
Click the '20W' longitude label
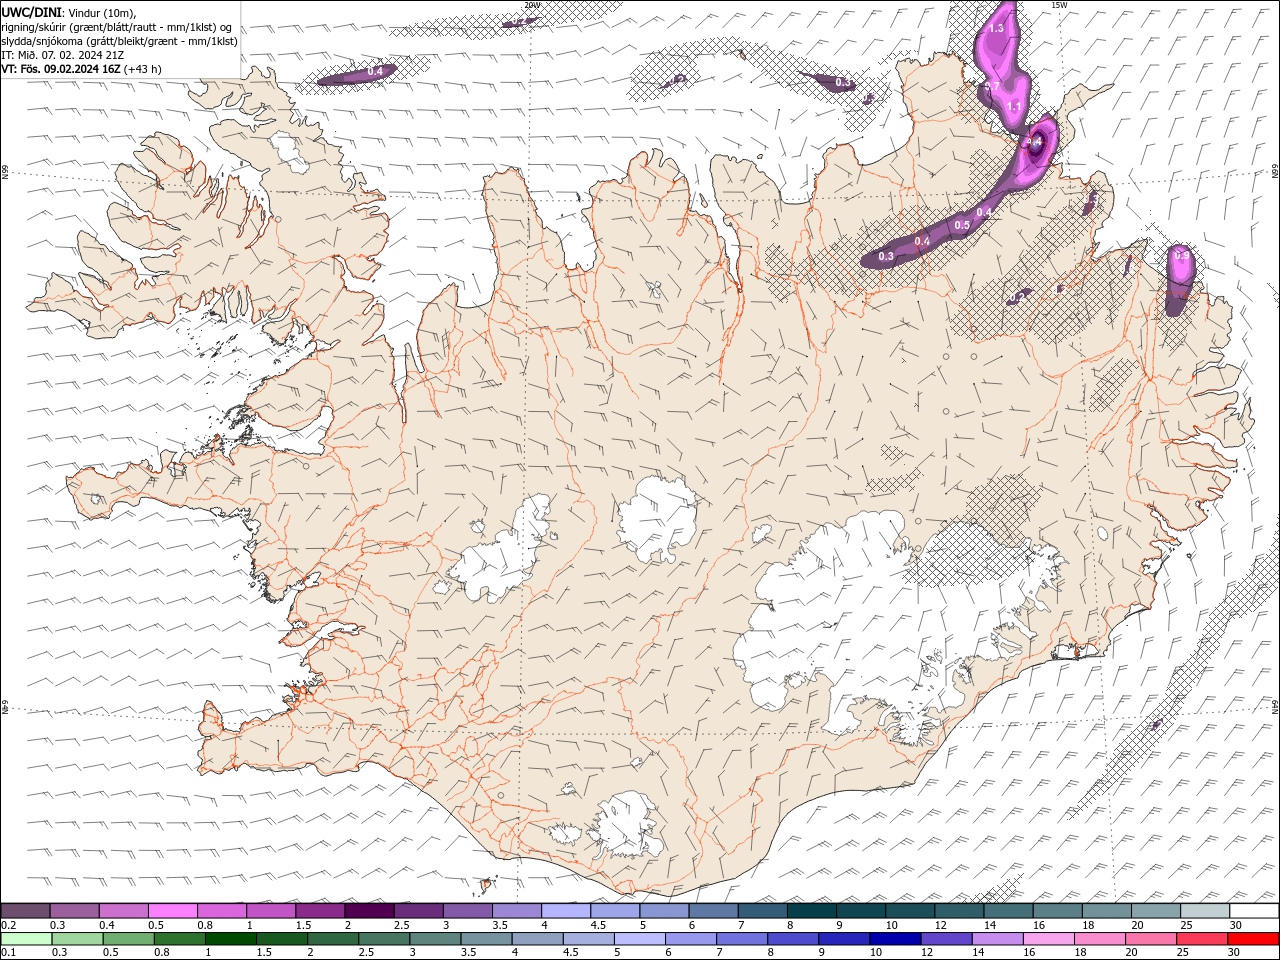[533, 5]
